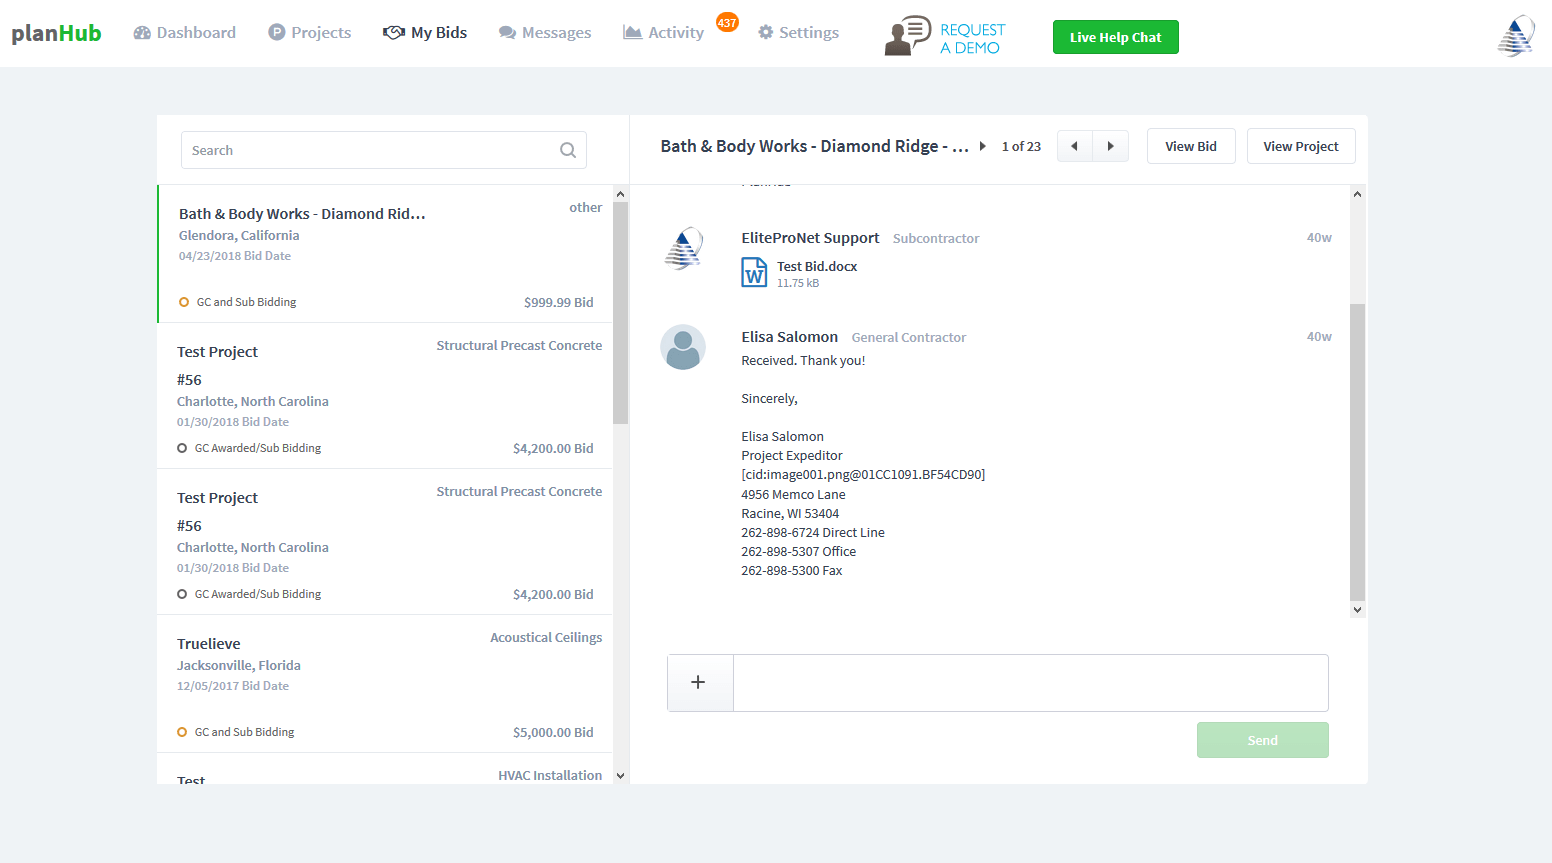
Task: Click the View Bid button
Action: [1191, 145]
